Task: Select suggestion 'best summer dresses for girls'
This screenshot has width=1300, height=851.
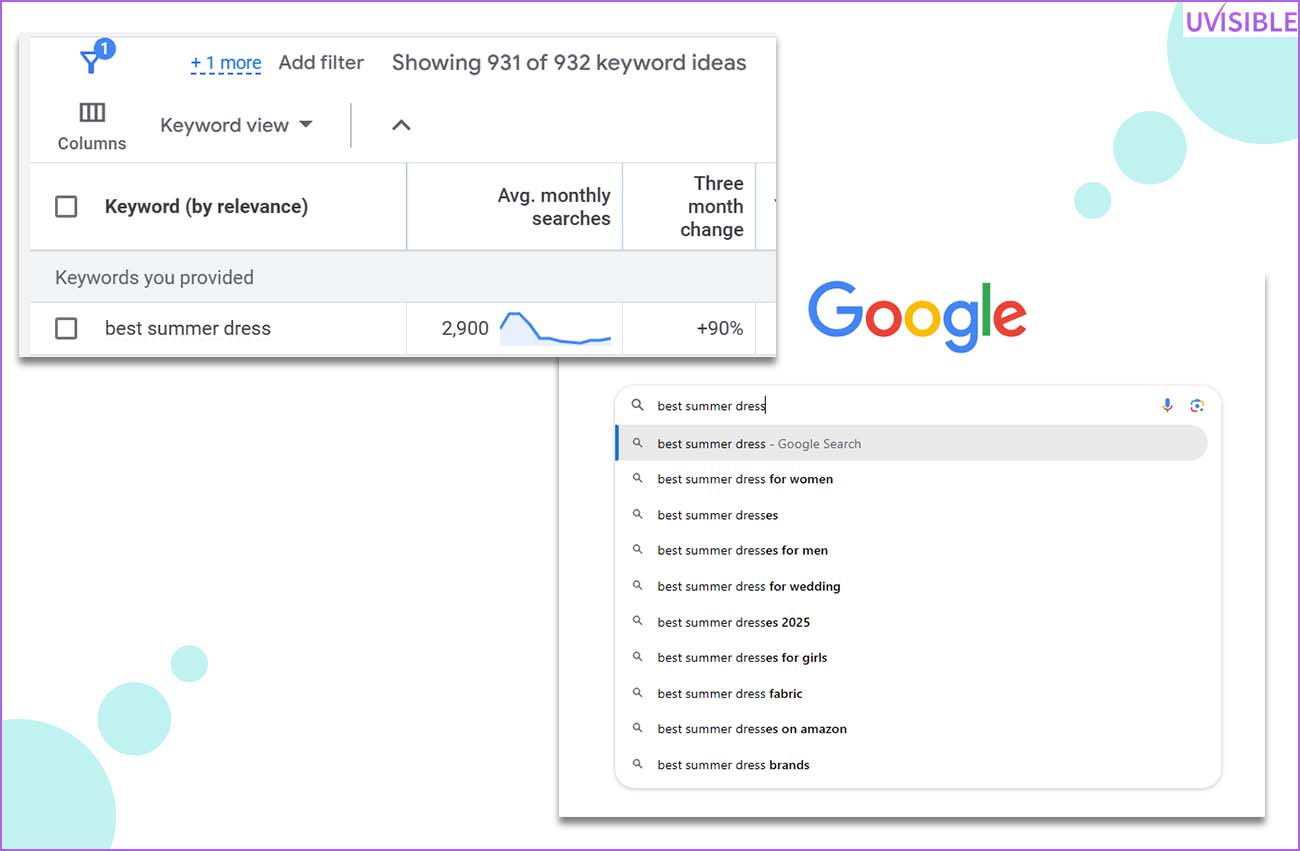Action: pos(911,657)
